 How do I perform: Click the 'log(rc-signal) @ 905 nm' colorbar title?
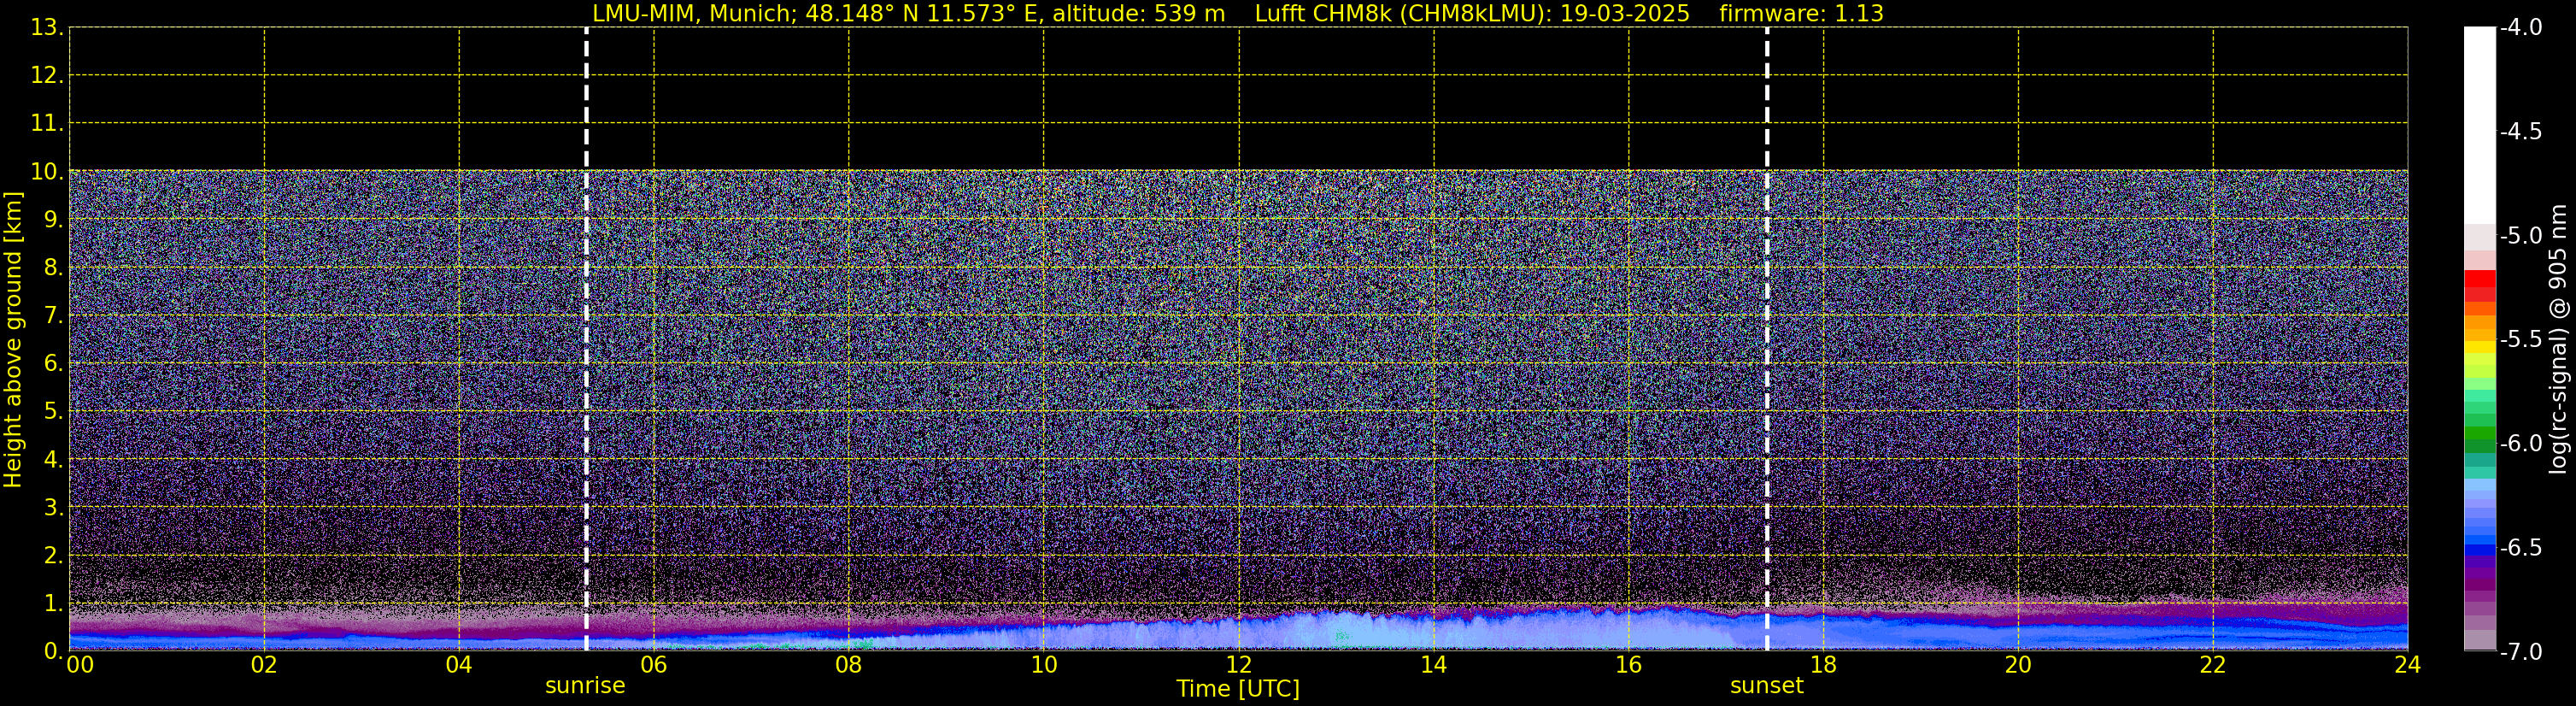(2558, 339)
